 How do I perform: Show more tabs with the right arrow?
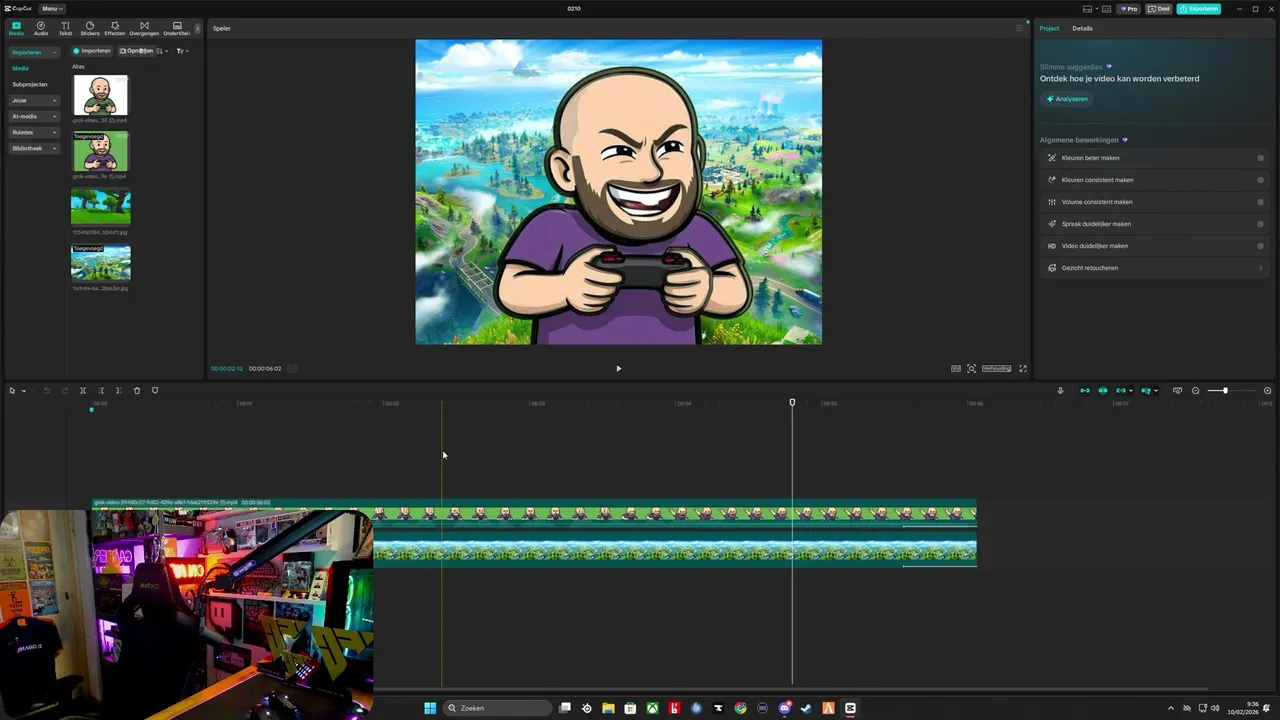(197, 28)
